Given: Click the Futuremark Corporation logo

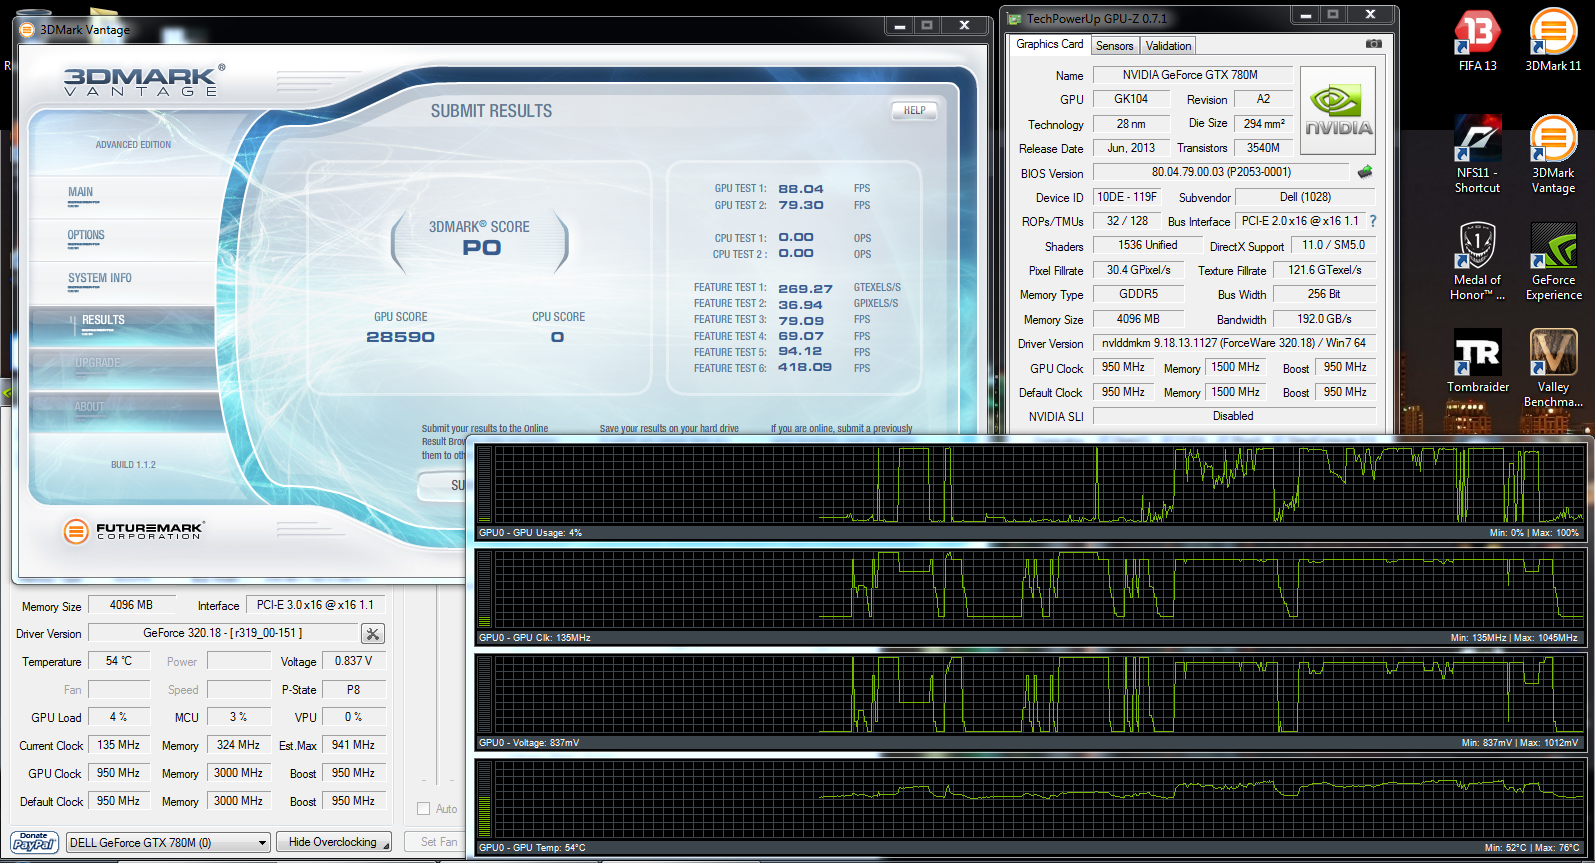Looking at the screenshot, I should tap(134, 531).
